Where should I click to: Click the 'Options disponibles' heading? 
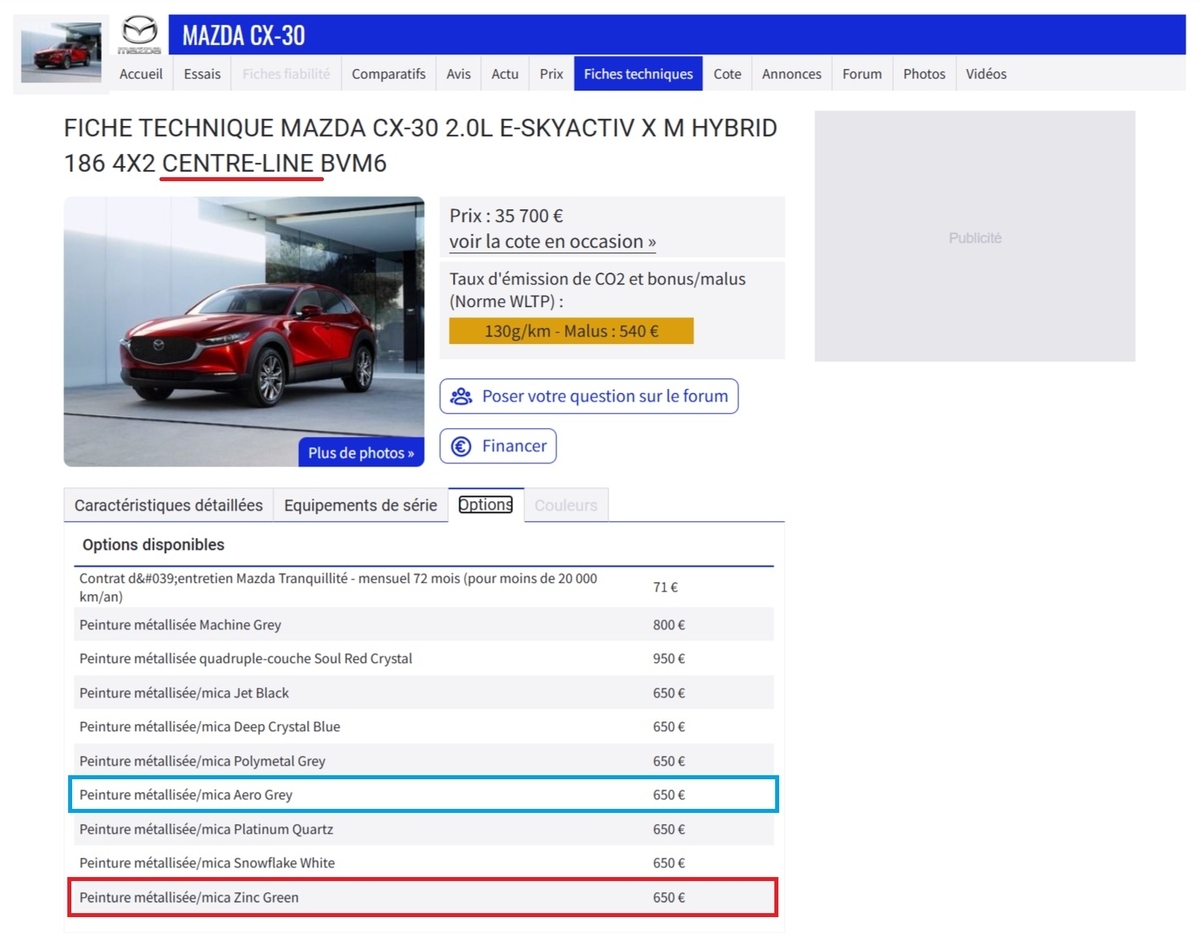tap(154, 545)
